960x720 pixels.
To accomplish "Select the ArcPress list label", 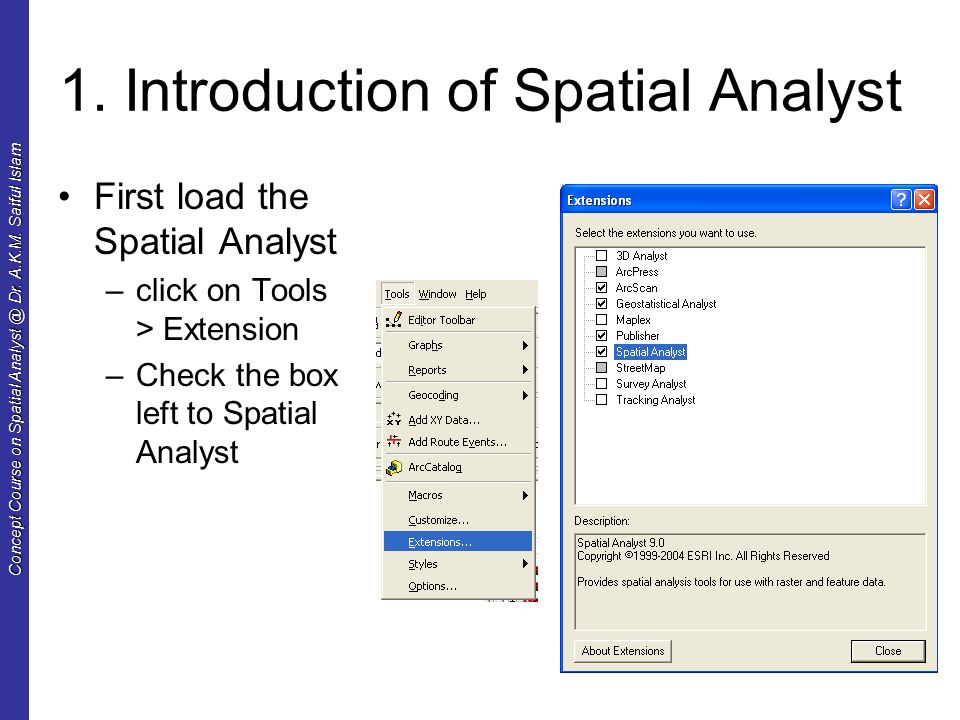I will (x=637, y=271).
